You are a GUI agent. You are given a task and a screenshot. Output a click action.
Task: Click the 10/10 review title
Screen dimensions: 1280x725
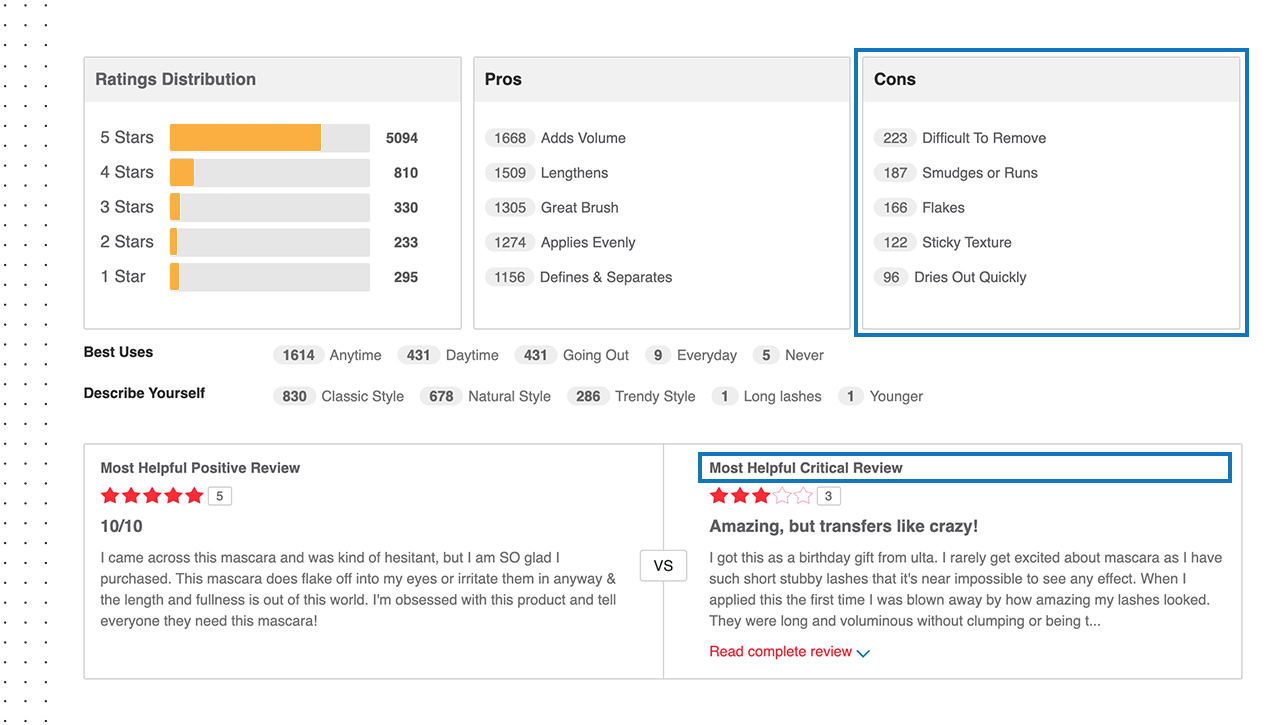(x=122, y=526)
